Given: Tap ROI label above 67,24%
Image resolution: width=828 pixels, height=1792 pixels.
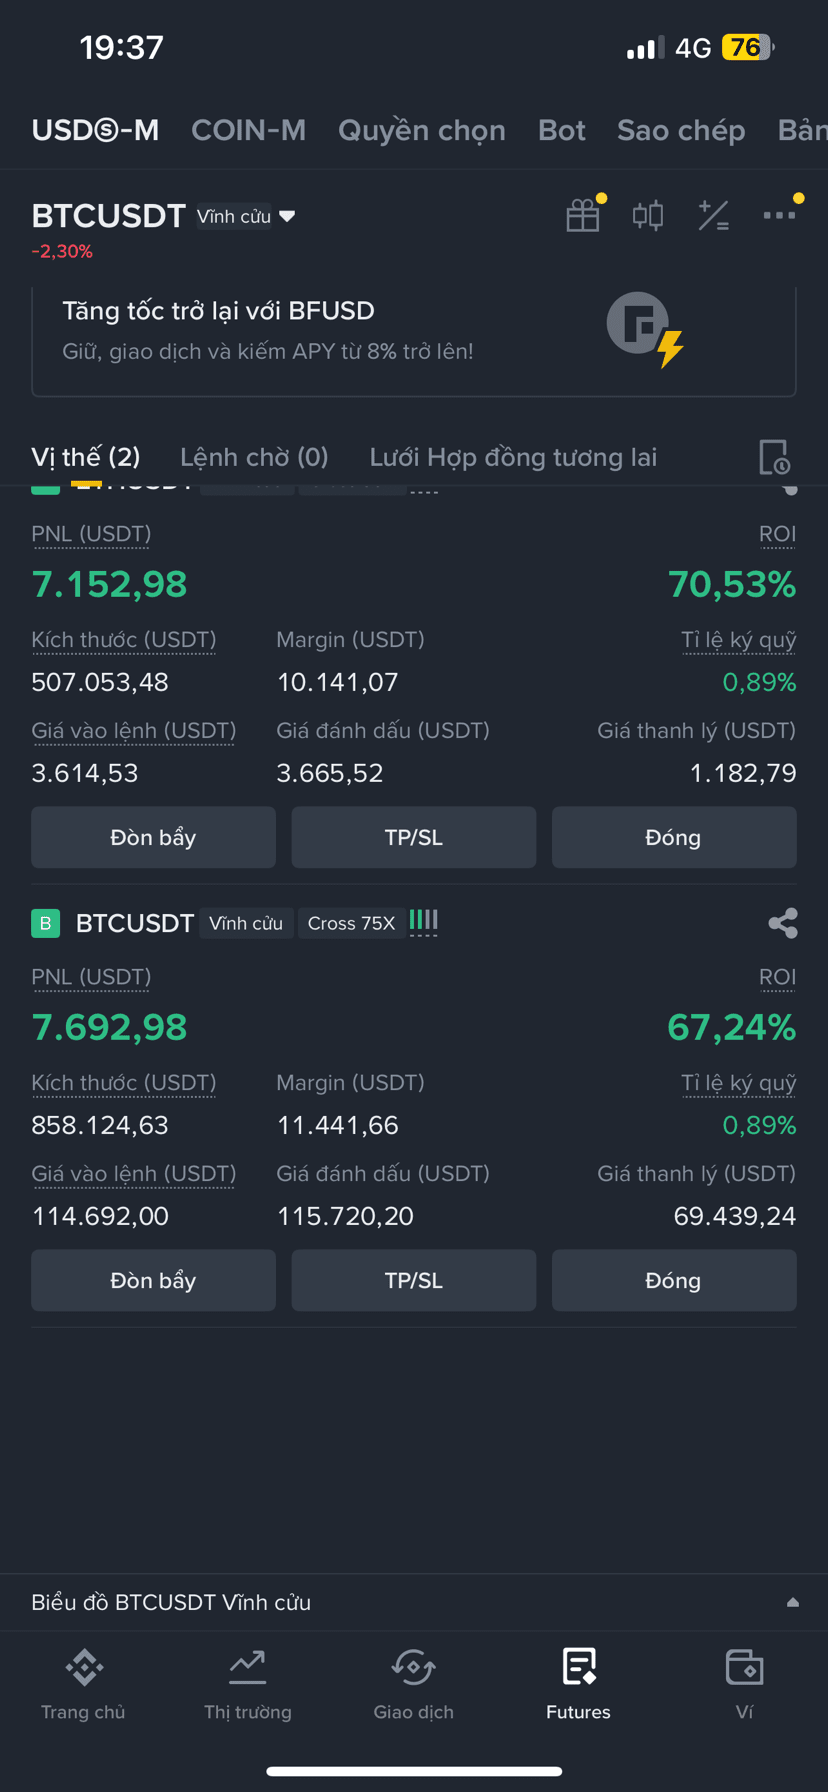Looking at the screenshot, I should click(x=778, y=977).
